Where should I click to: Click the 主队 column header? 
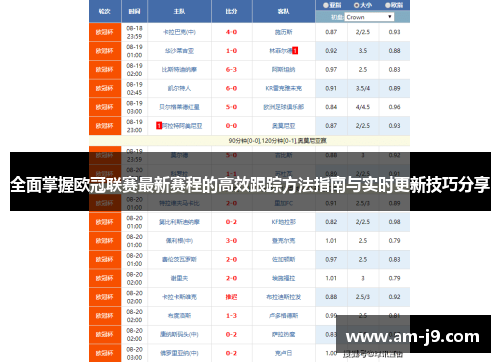pos(179,11)
